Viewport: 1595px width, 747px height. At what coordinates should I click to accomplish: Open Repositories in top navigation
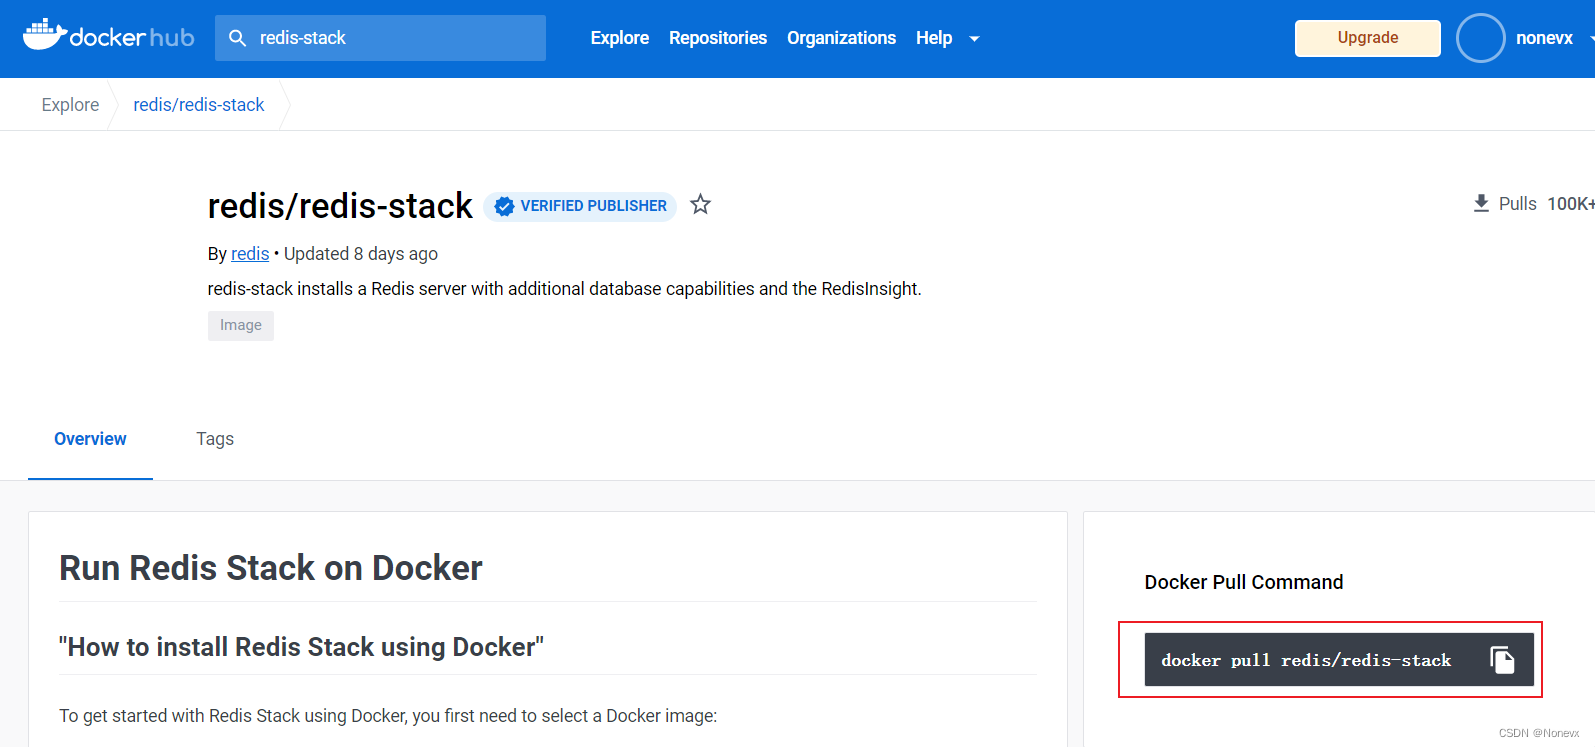(x=718, y=38)
